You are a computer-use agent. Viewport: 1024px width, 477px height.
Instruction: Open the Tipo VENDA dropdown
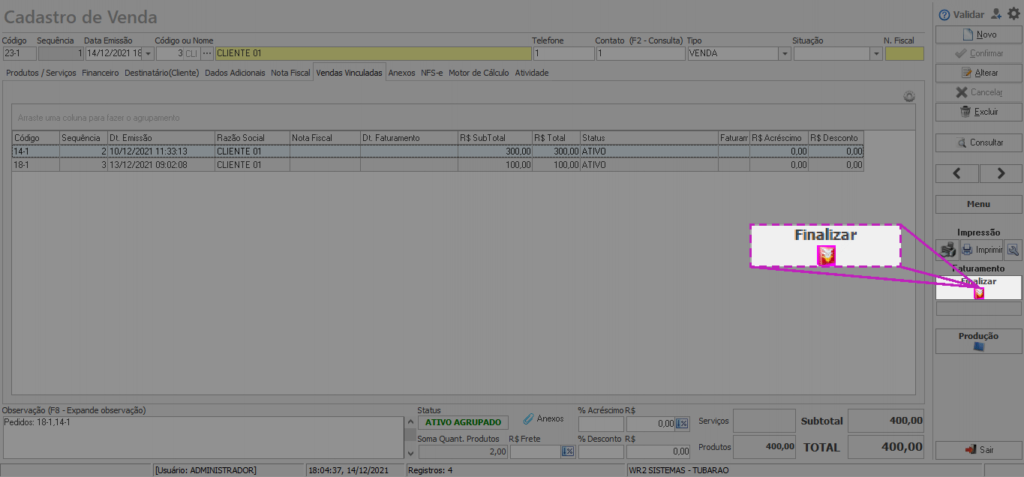tap(783, 54)
